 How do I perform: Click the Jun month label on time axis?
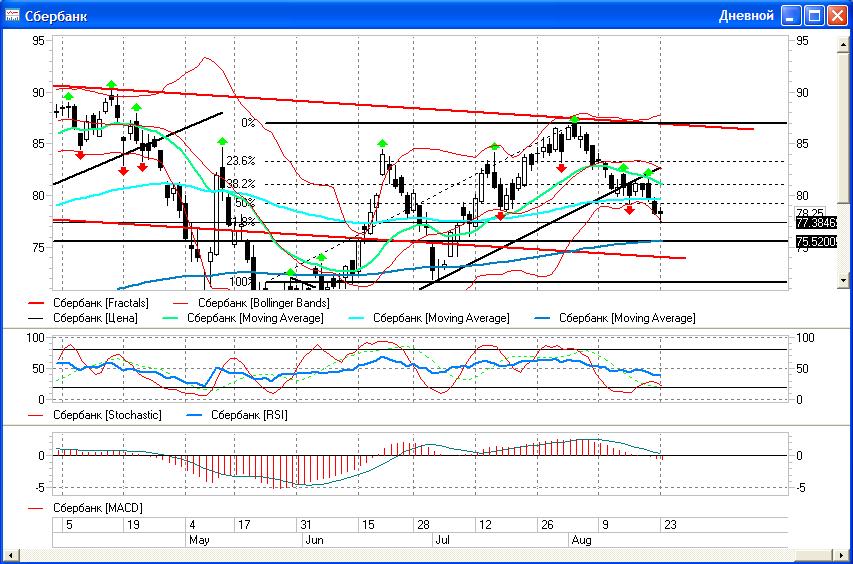pos(314,540)
